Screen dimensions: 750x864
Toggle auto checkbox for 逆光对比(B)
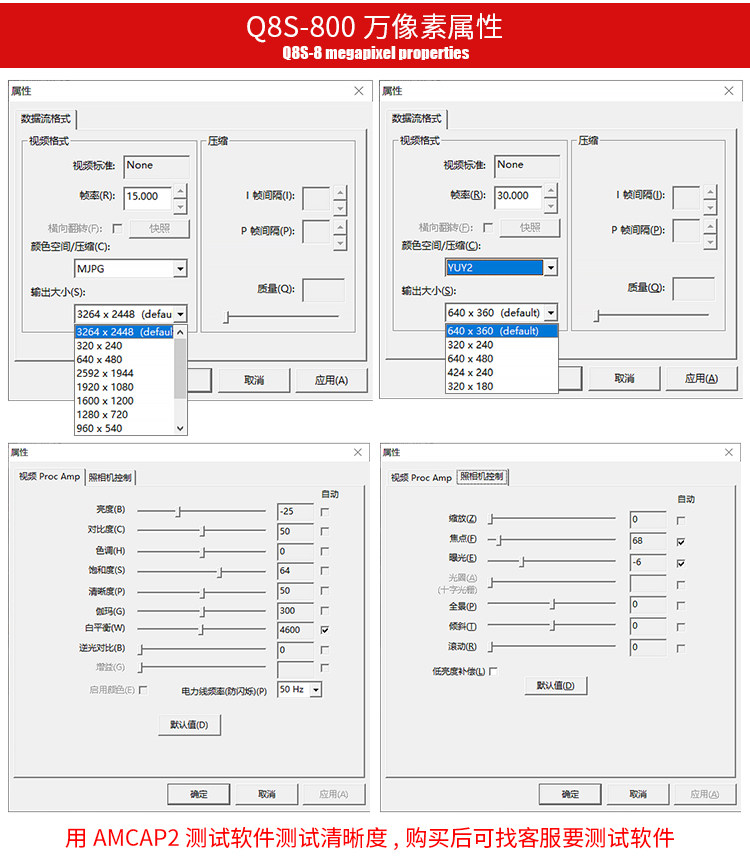pyautogui.click(x=325, y=650)
